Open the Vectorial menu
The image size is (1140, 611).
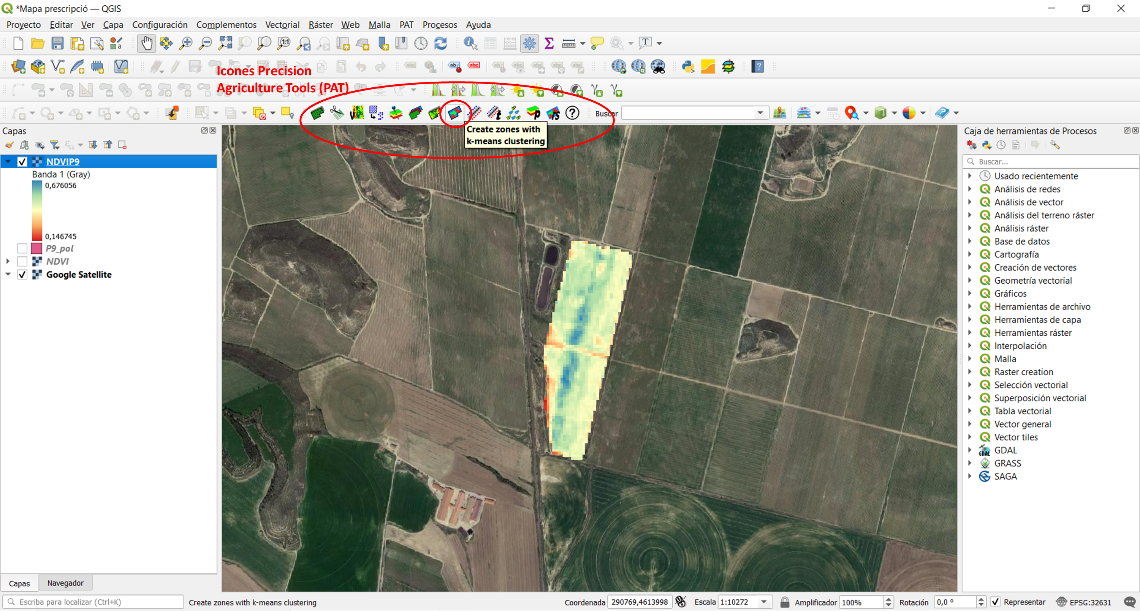coord(282,24)
